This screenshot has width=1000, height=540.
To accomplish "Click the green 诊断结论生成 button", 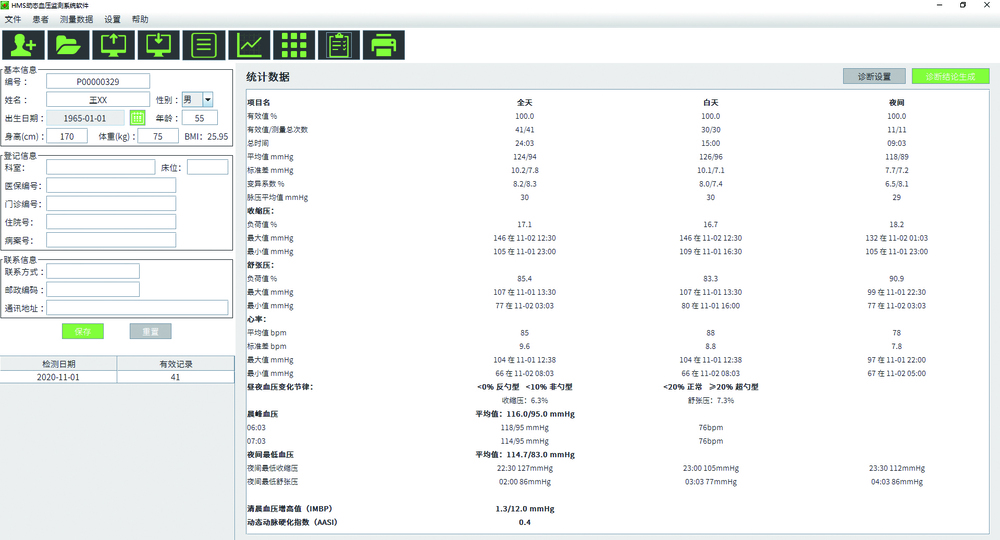I will click(x=950, y=76).
